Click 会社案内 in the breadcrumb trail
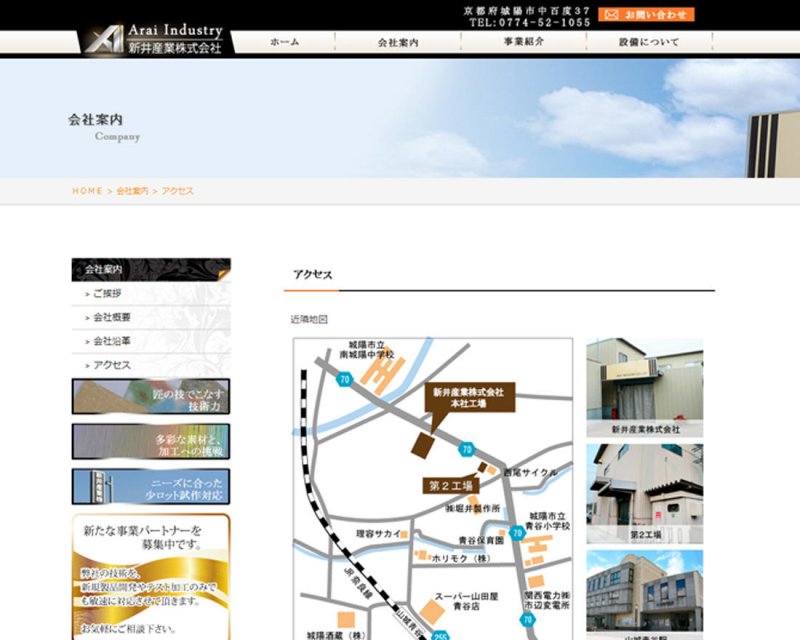Image resolution: width=800 pixels, height=640 pixels. point(132,191)
